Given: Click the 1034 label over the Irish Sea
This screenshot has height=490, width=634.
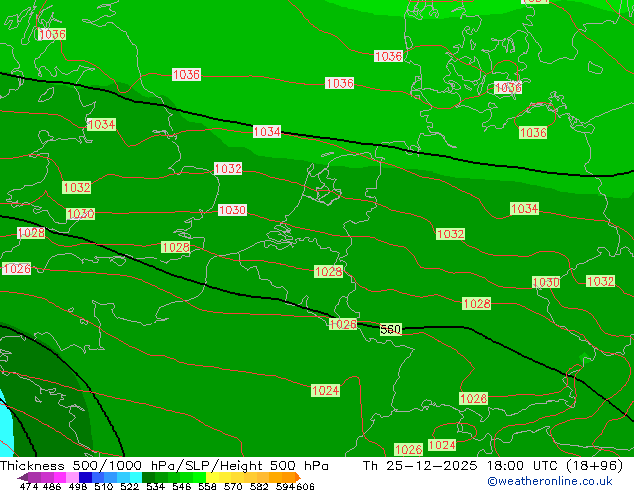Looking at the screenshot, I should tap(101, 125).
